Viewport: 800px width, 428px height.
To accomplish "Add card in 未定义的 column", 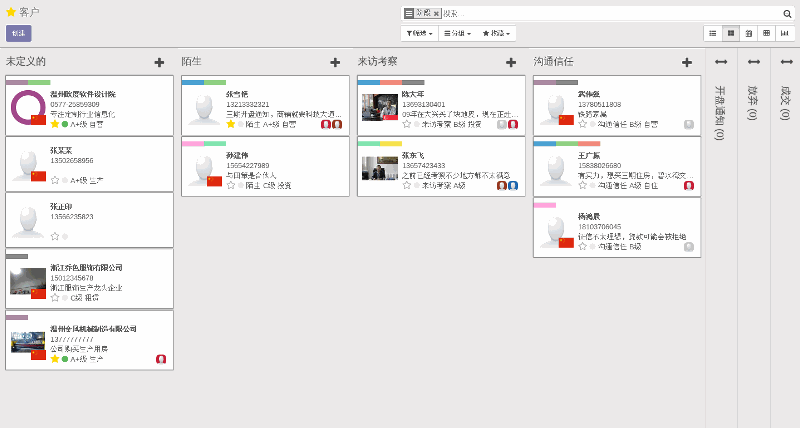I will click(159, 62).
